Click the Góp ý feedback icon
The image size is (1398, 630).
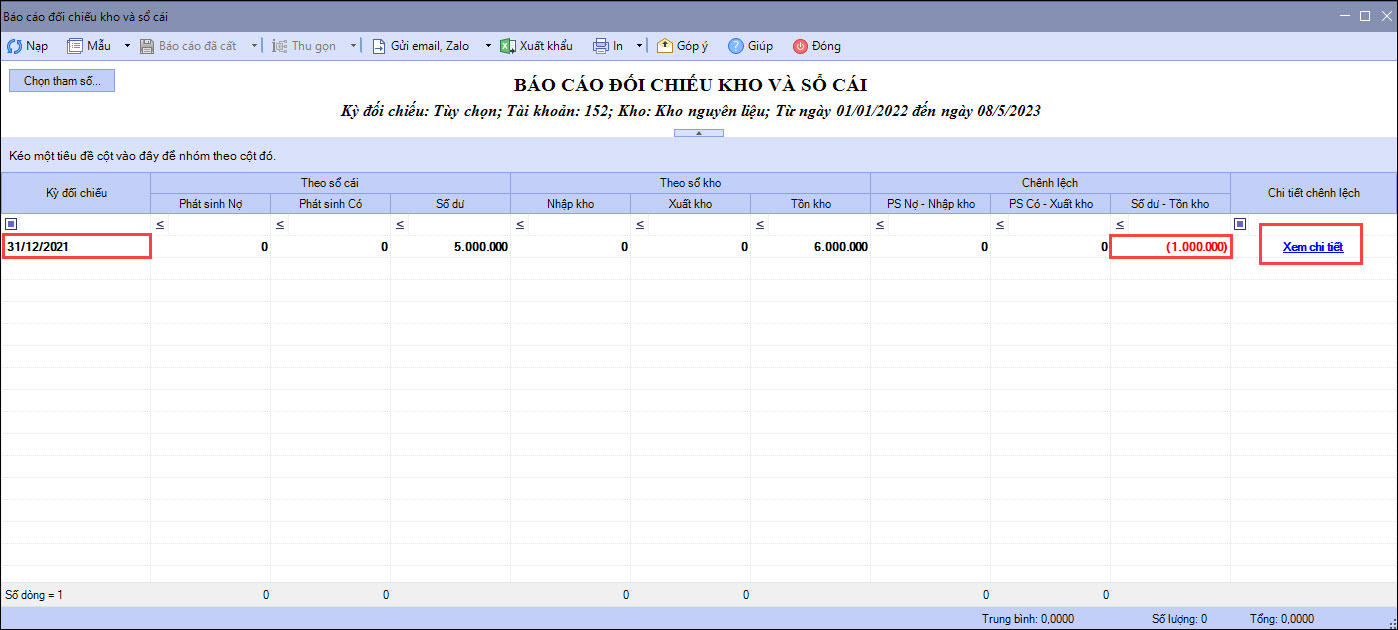tap(665, 46)
